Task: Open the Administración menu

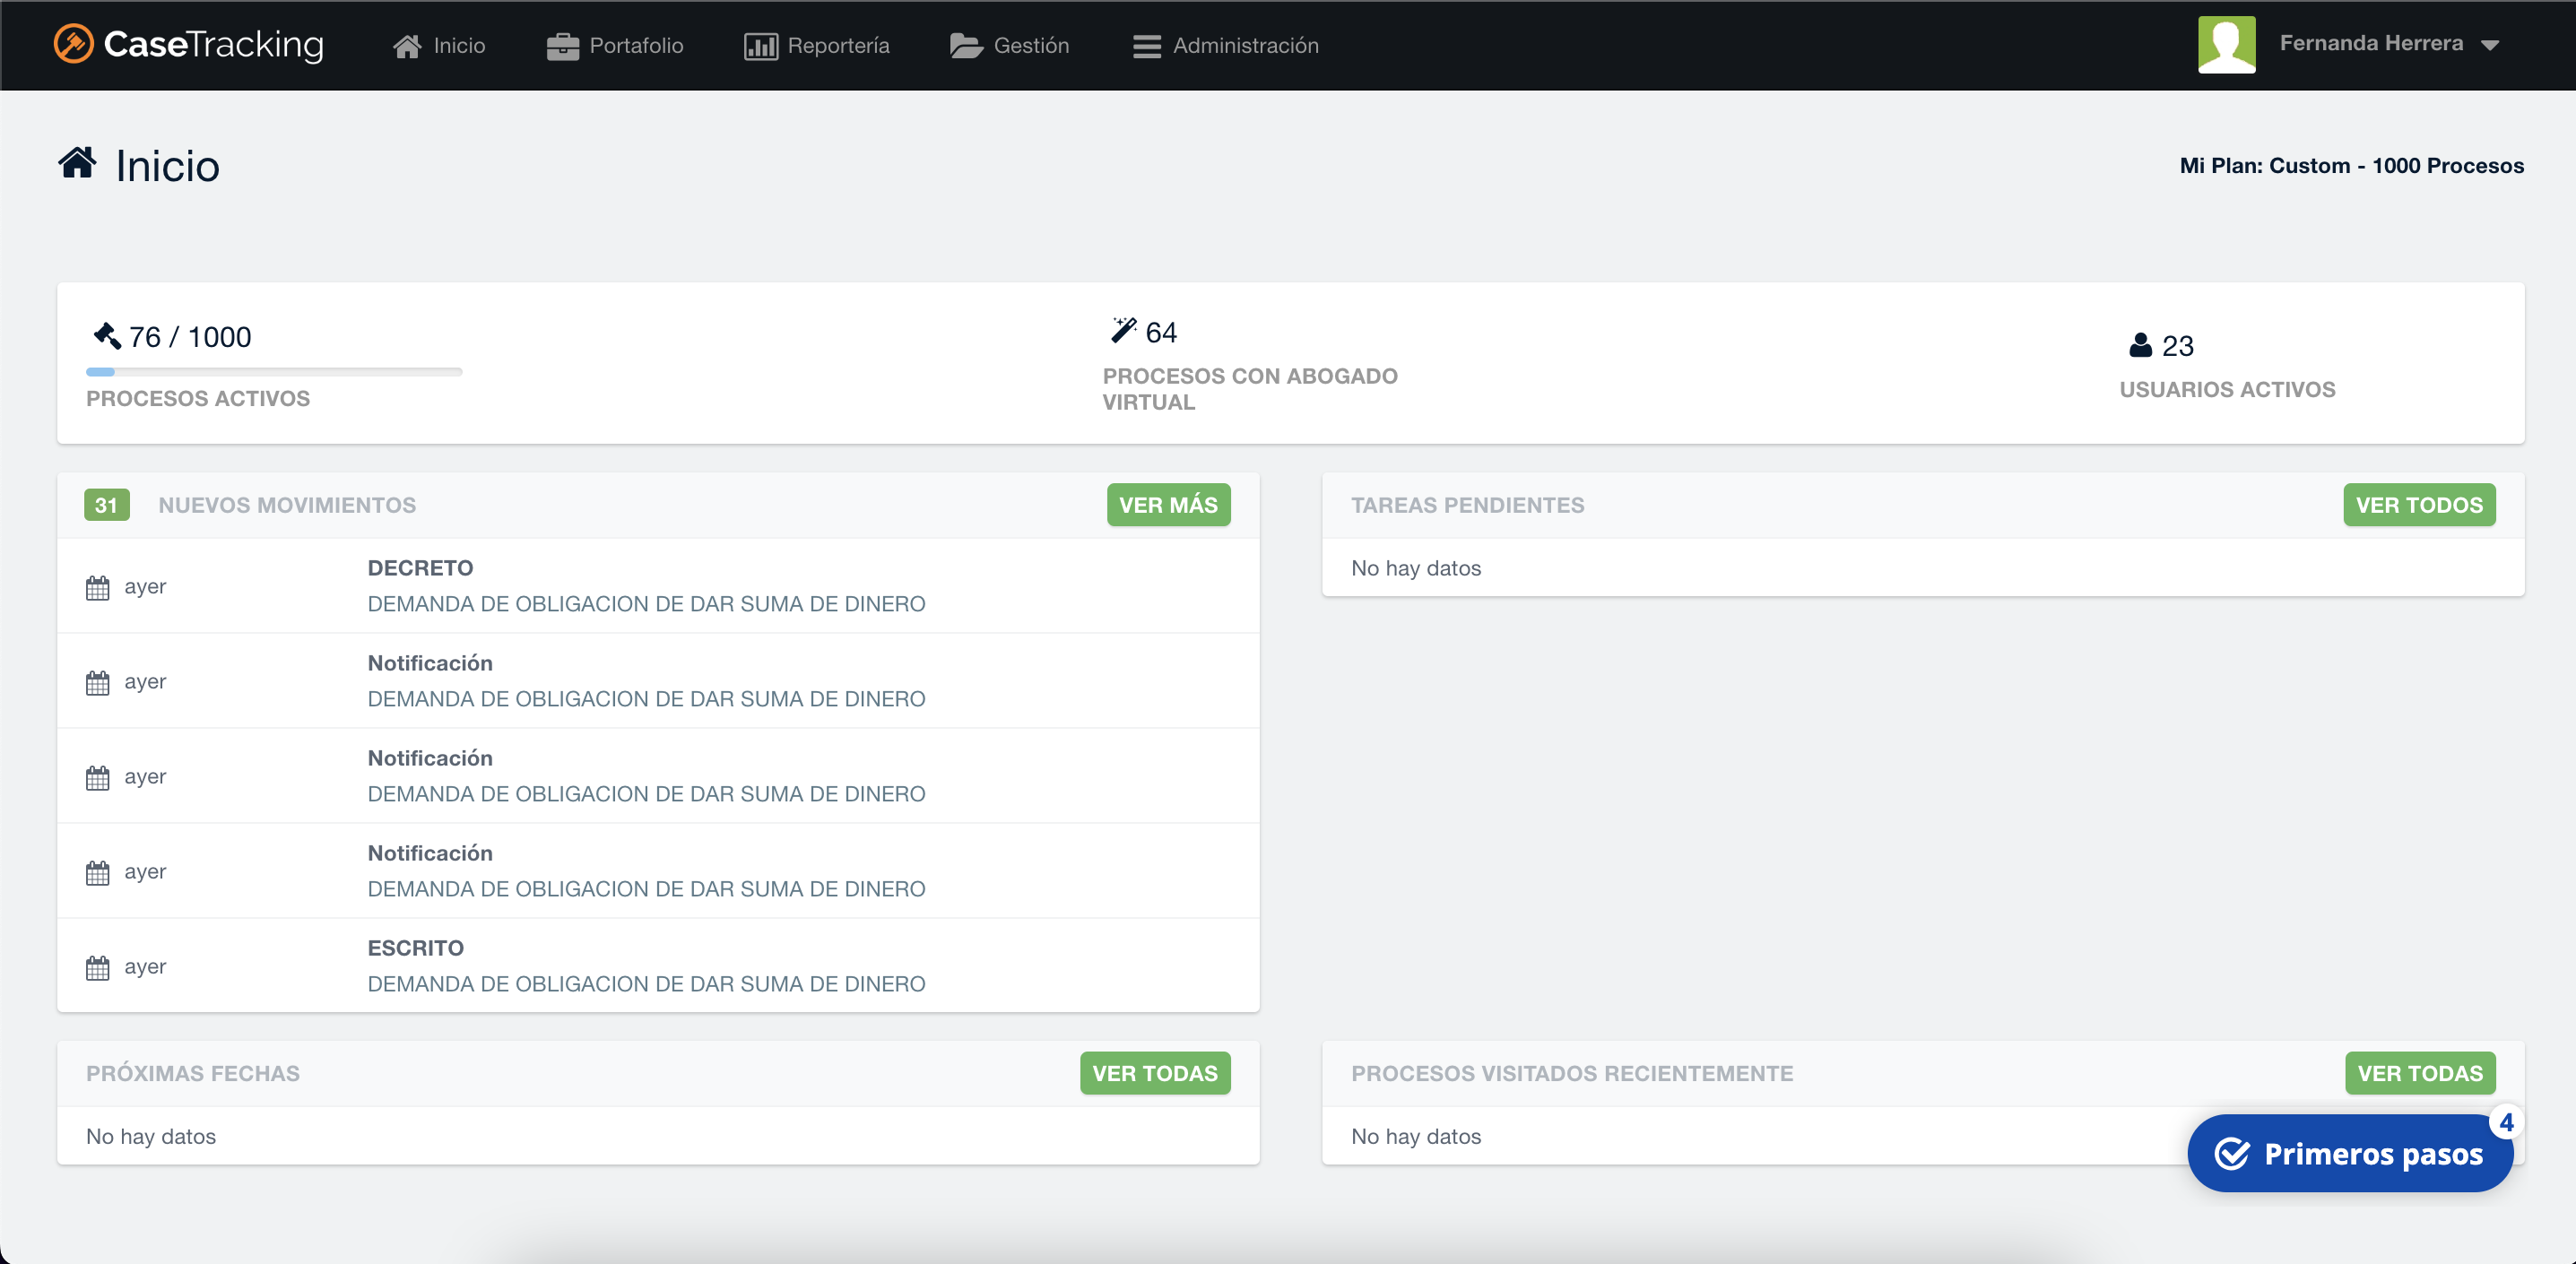Action: [x=1226, y=46]
